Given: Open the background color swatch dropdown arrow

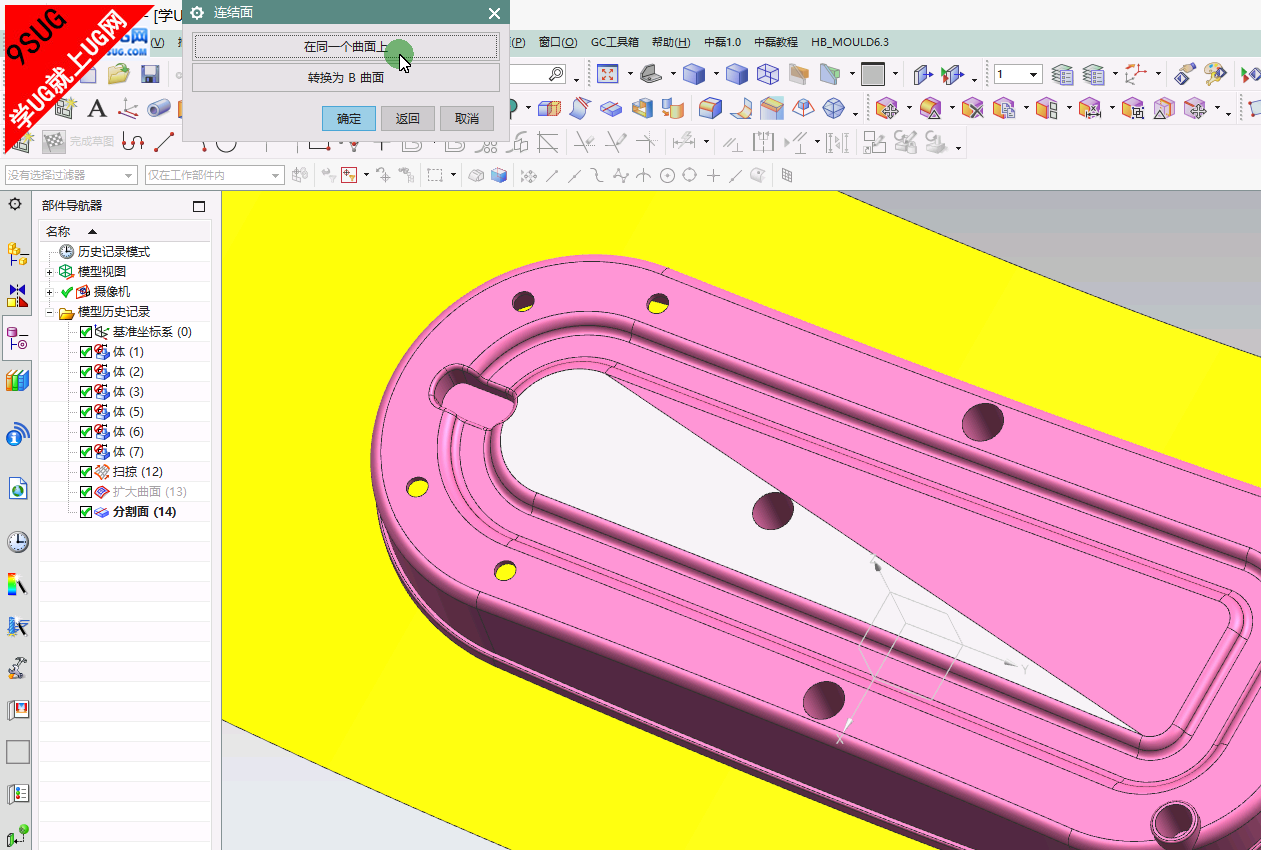Looking at the screenshot, I should (x=895, y=74).
